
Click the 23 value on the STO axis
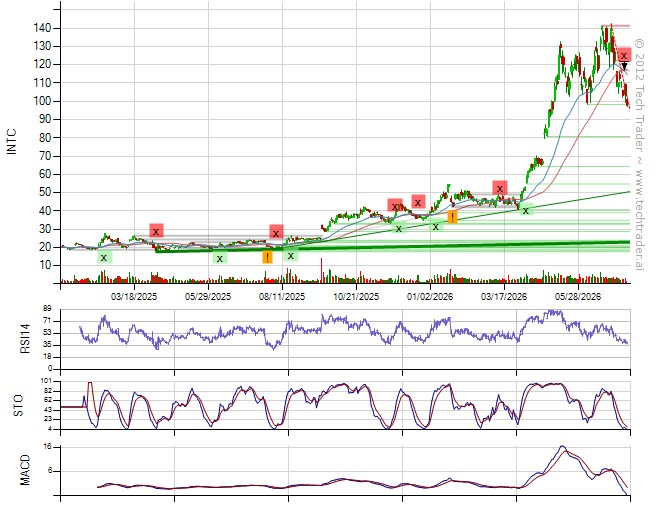(47, 419)
